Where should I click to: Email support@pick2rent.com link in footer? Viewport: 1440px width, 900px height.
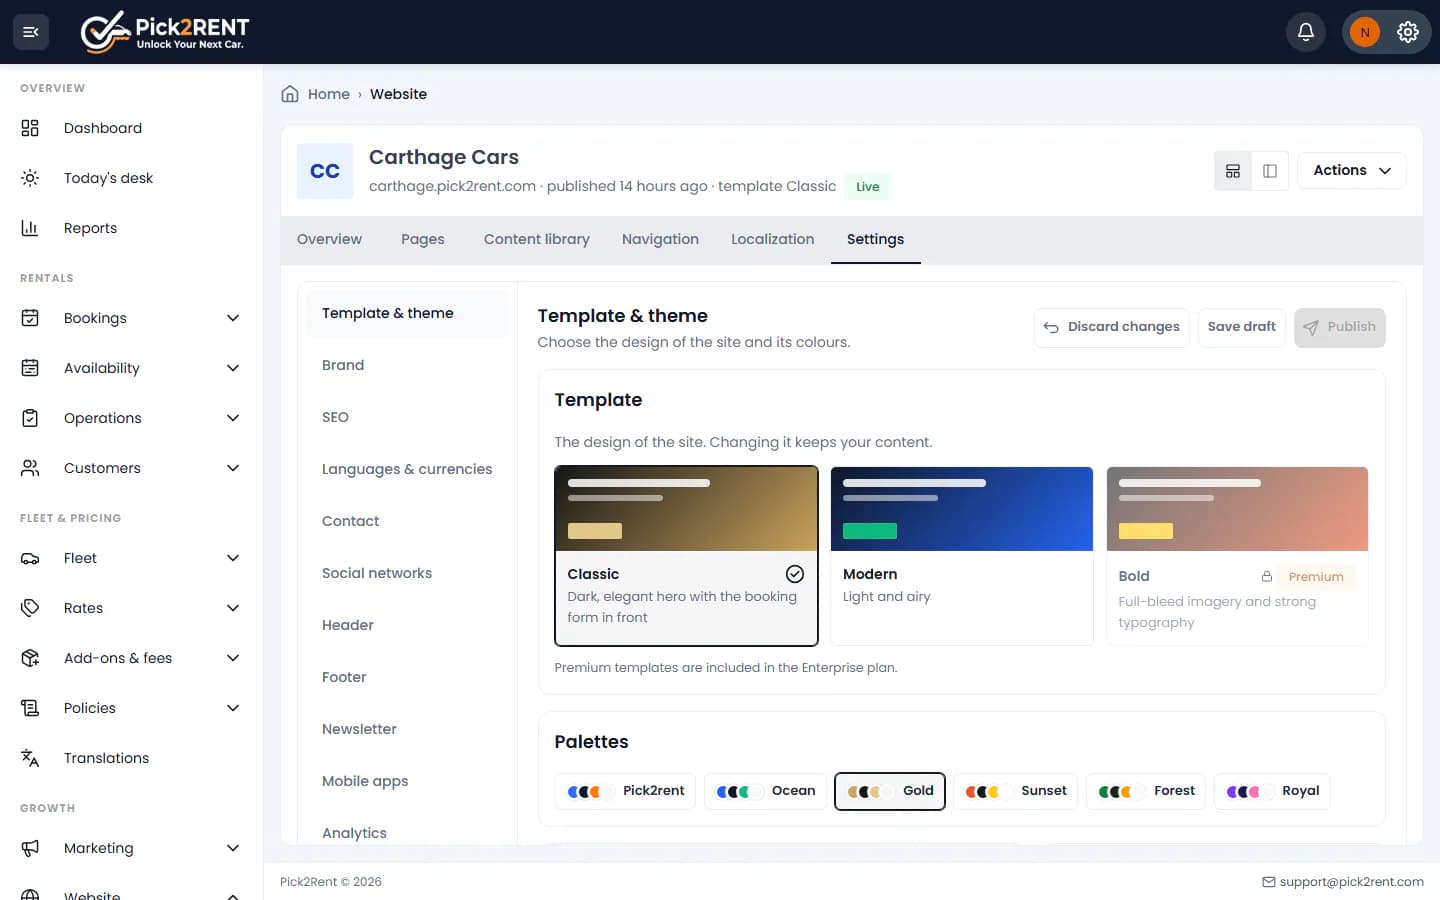(x=1343, y=882)
